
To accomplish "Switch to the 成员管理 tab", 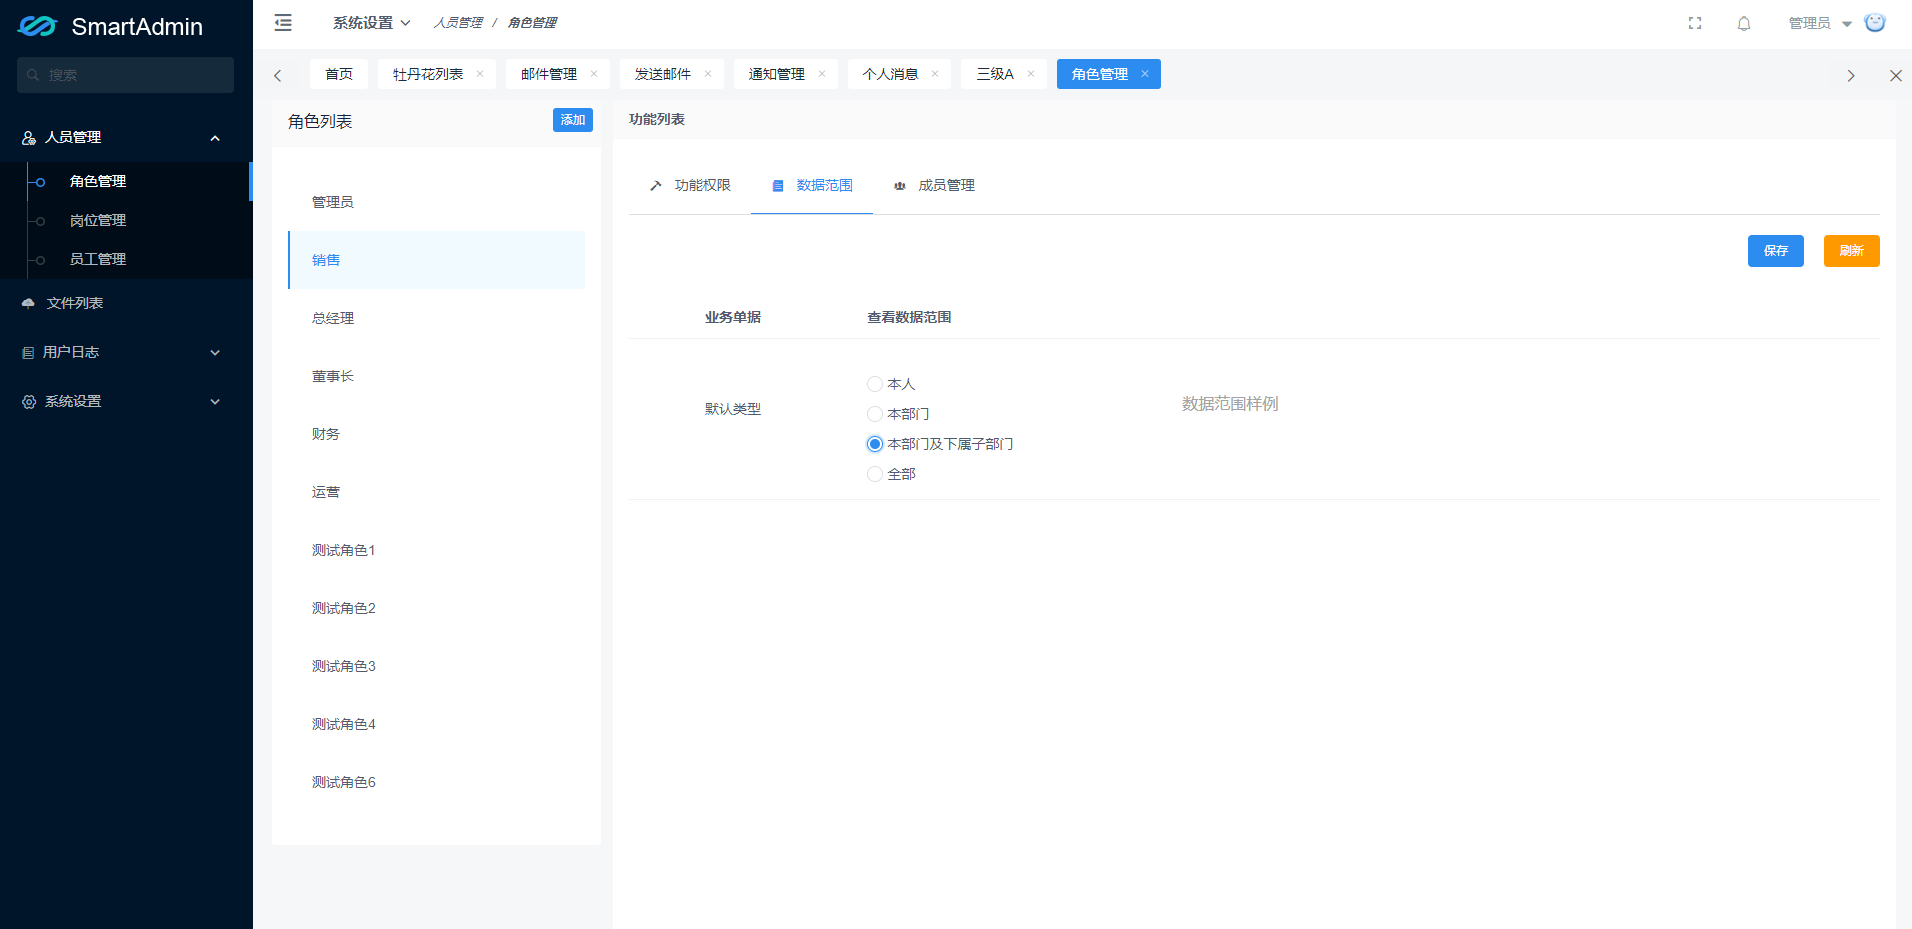I will 934,185.
